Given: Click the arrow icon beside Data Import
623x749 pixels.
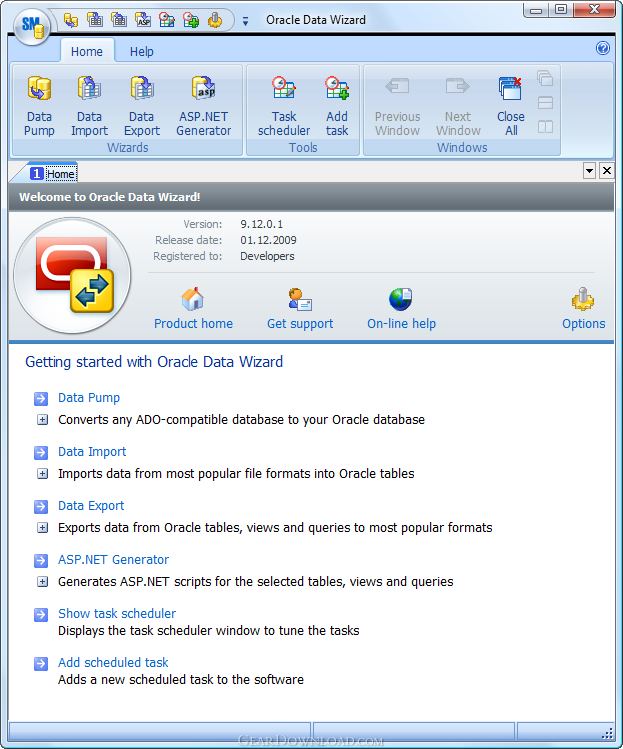Looking at the screenshot, I should click(x=41, y=452).
